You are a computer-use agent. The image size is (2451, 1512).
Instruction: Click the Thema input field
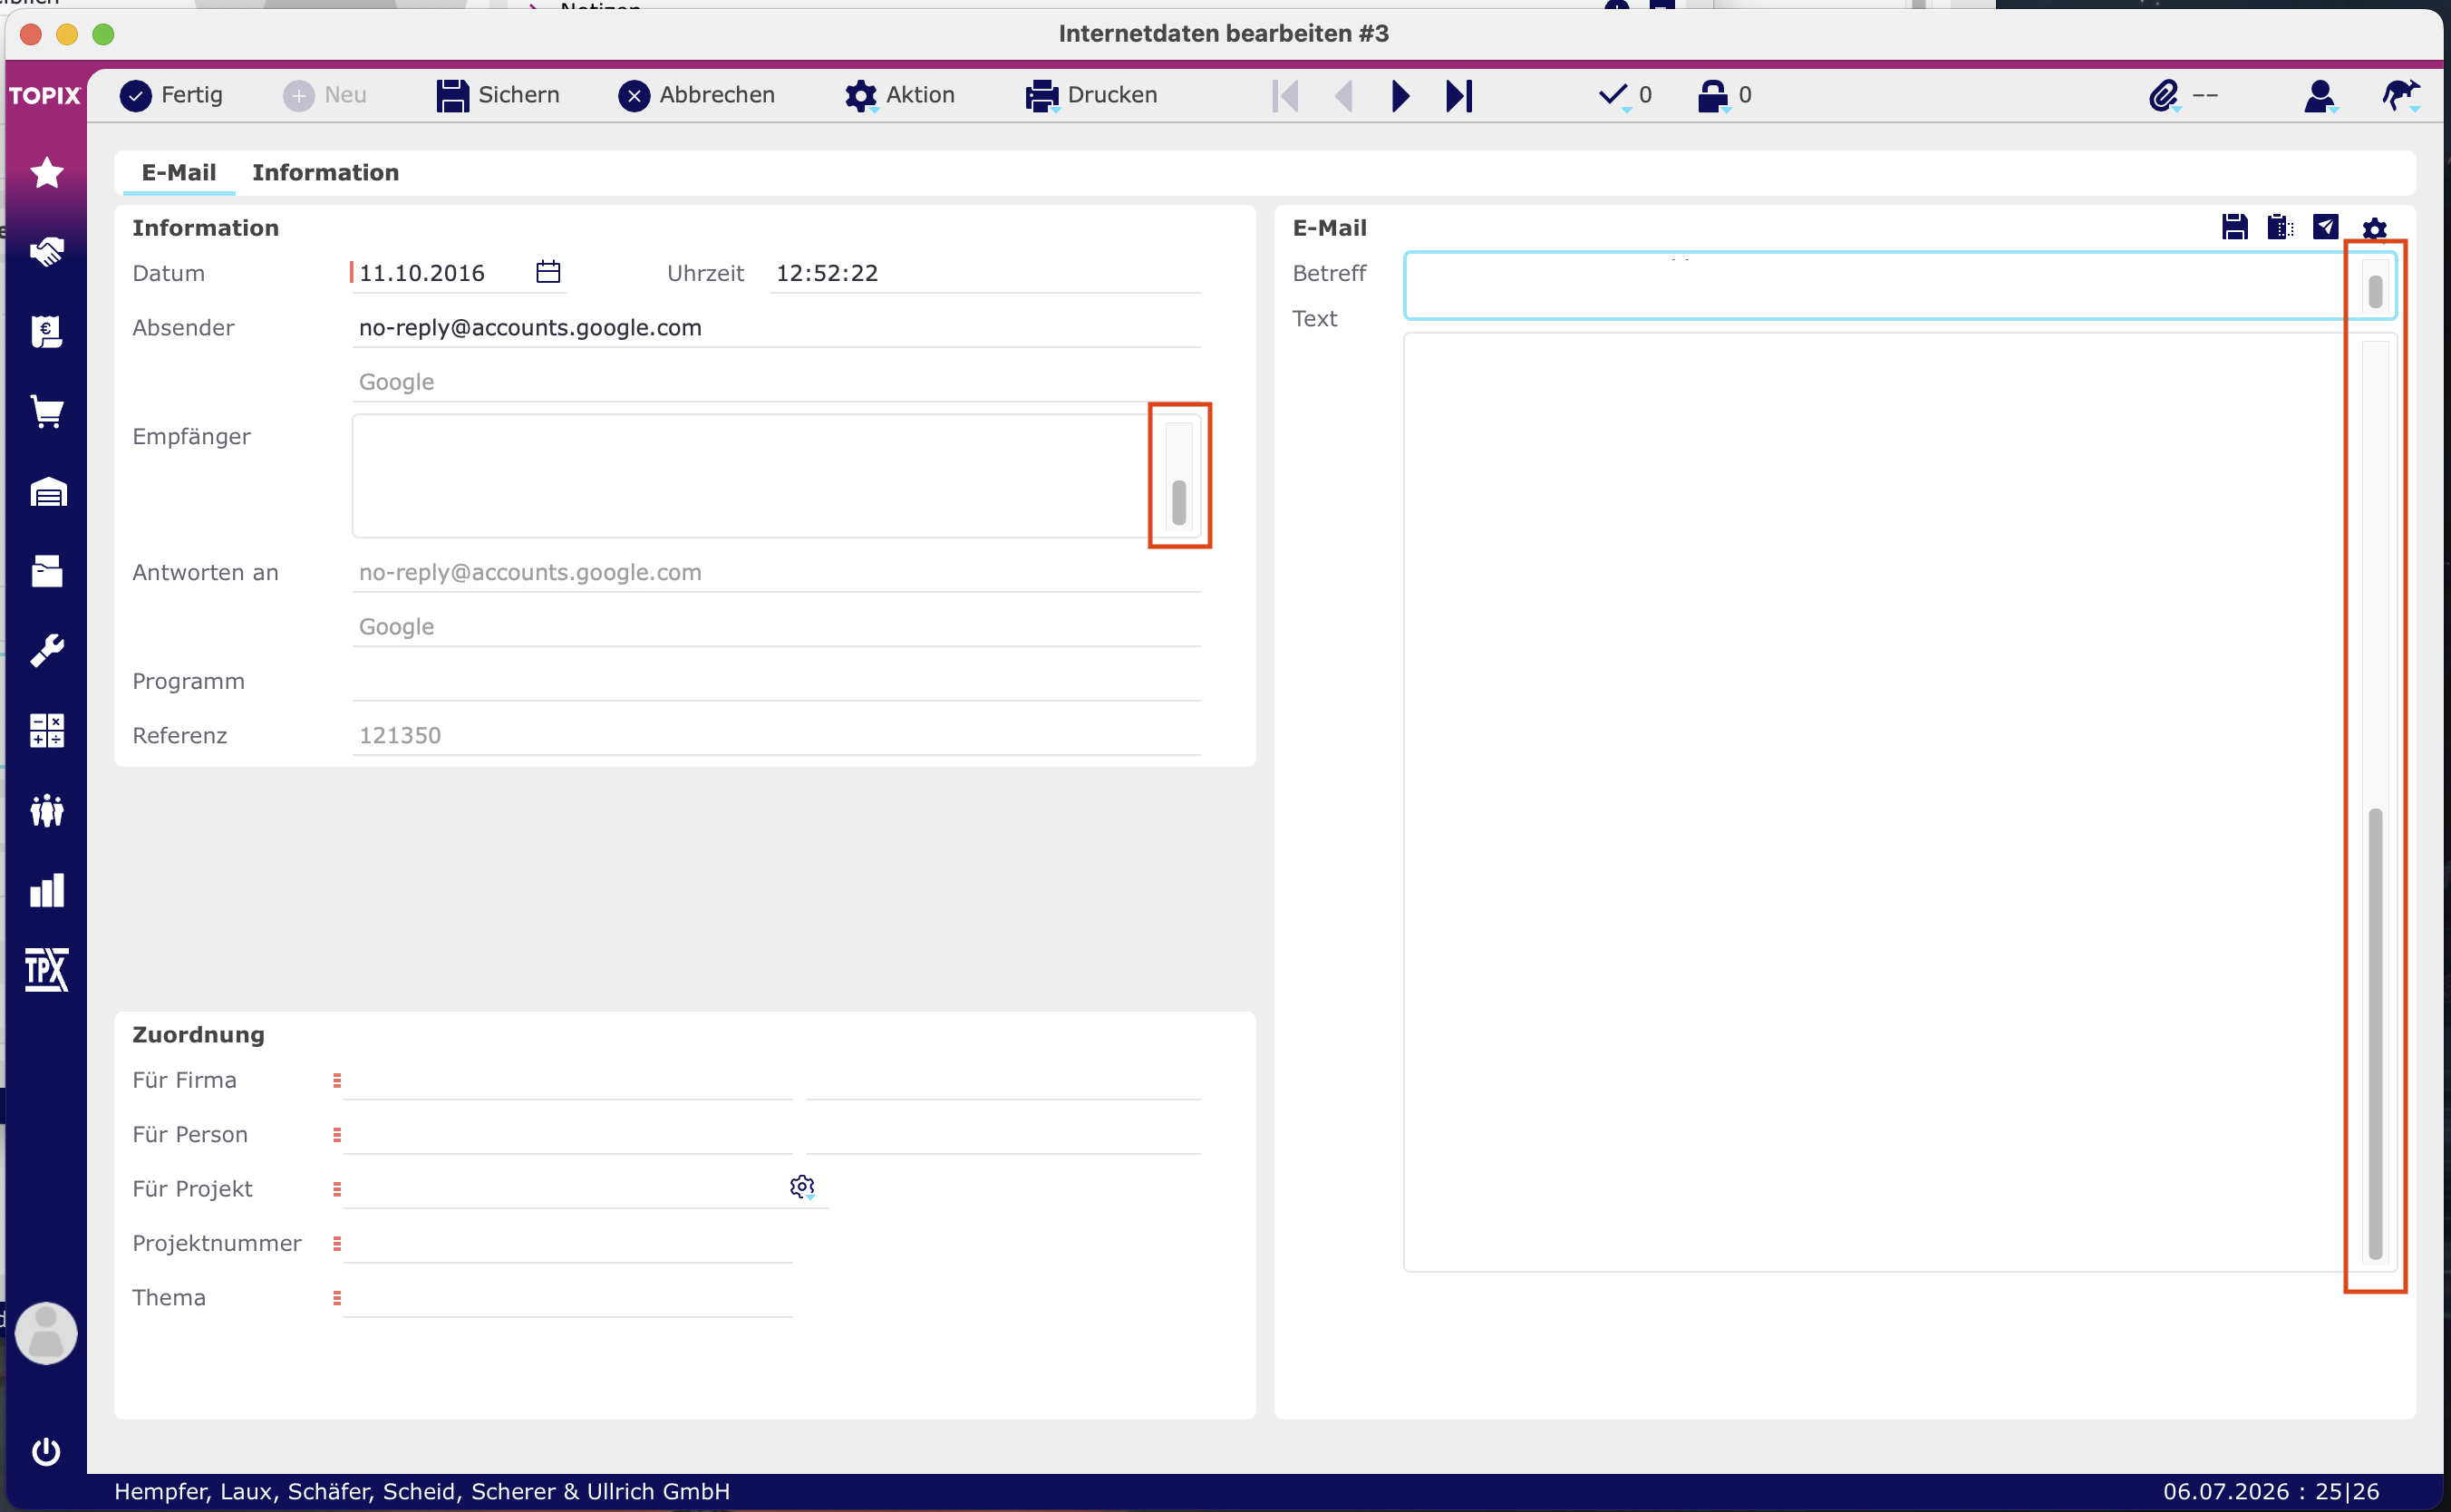[x=568, y=1297]
